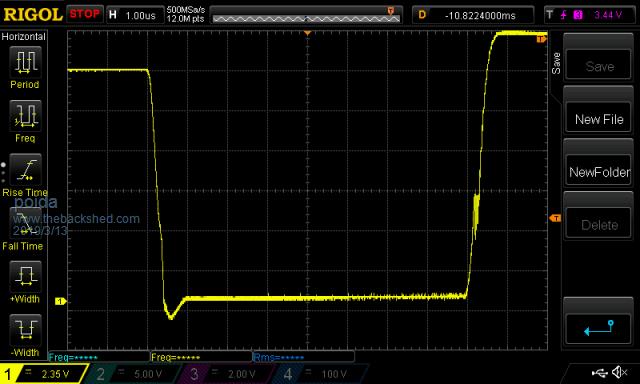
Task: Select the Save menu tab
Action: tap(556, 63)
